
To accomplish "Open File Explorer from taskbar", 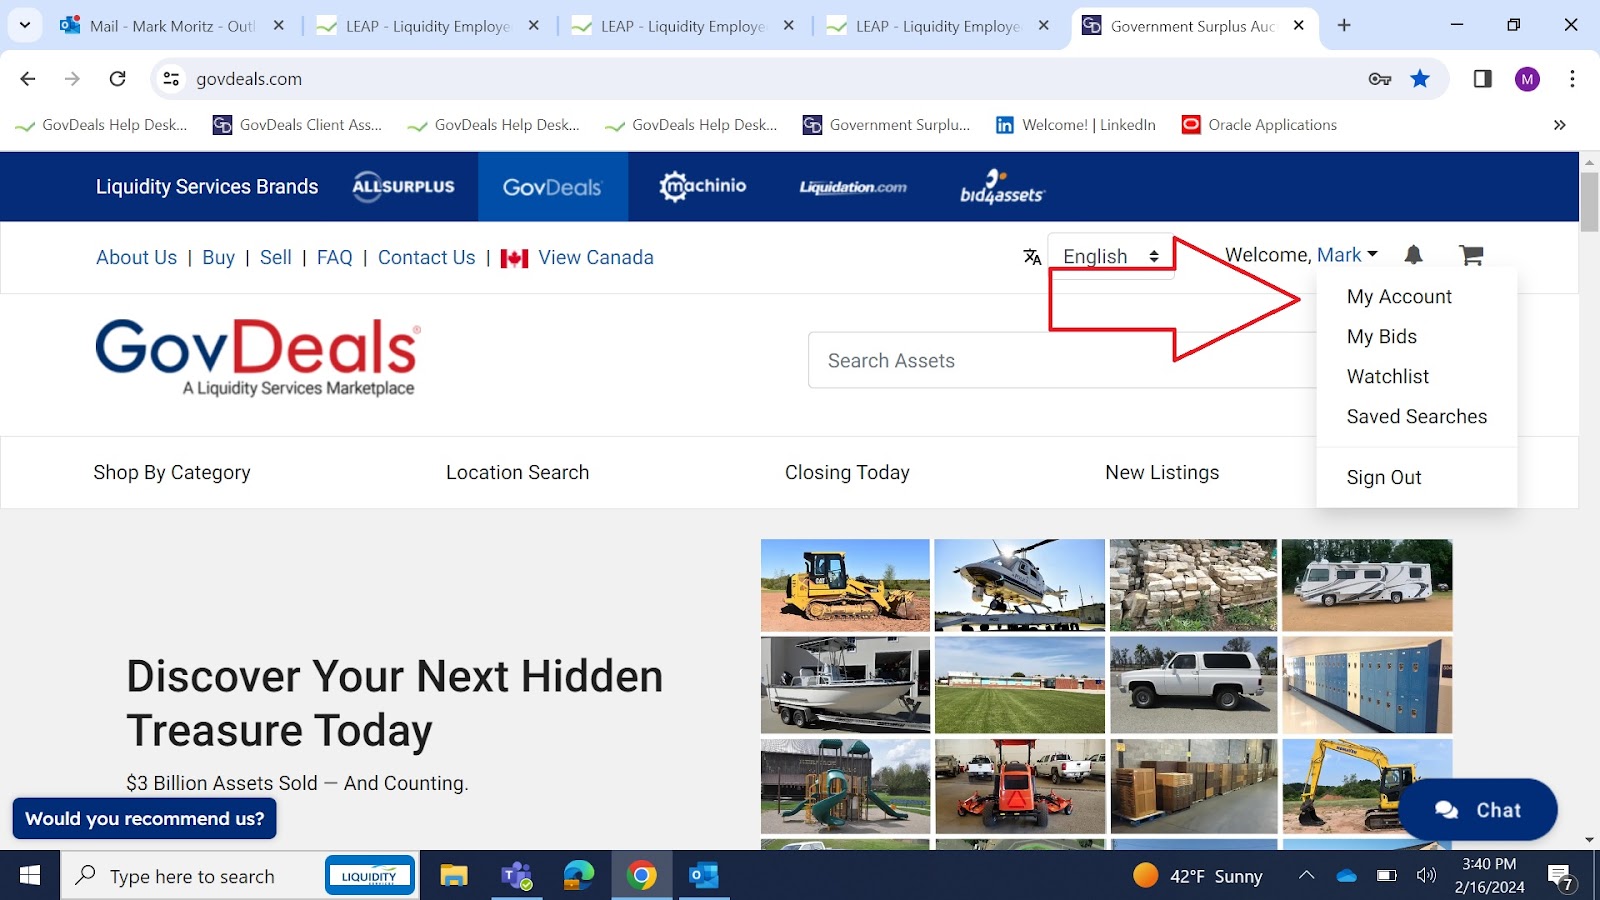I will pos(454,876).
